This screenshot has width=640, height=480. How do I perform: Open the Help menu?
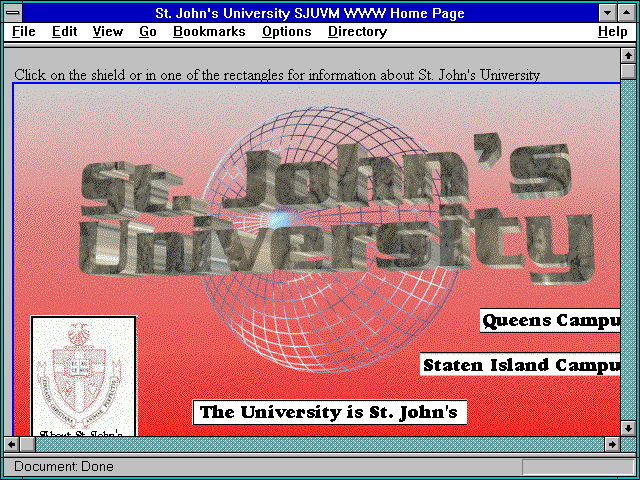coord(613,32)
